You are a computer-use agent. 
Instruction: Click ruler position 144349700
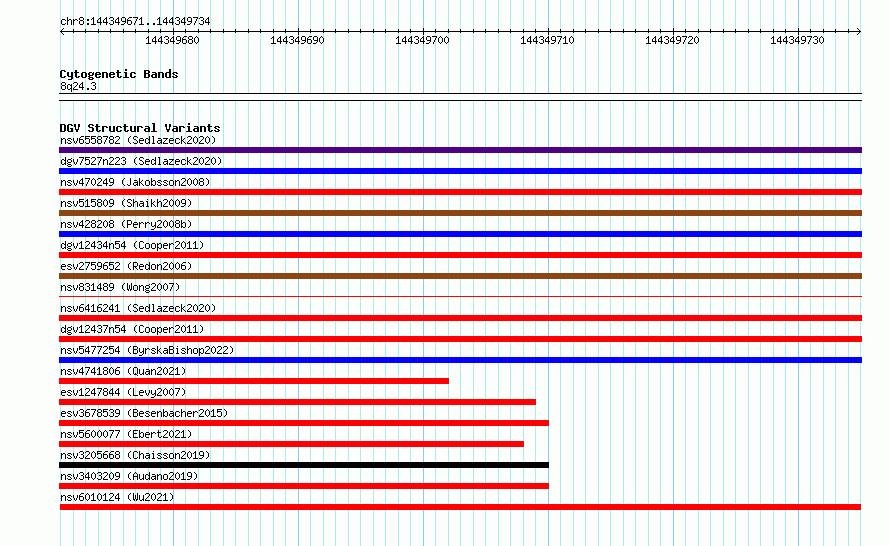[x=422, y=40]
